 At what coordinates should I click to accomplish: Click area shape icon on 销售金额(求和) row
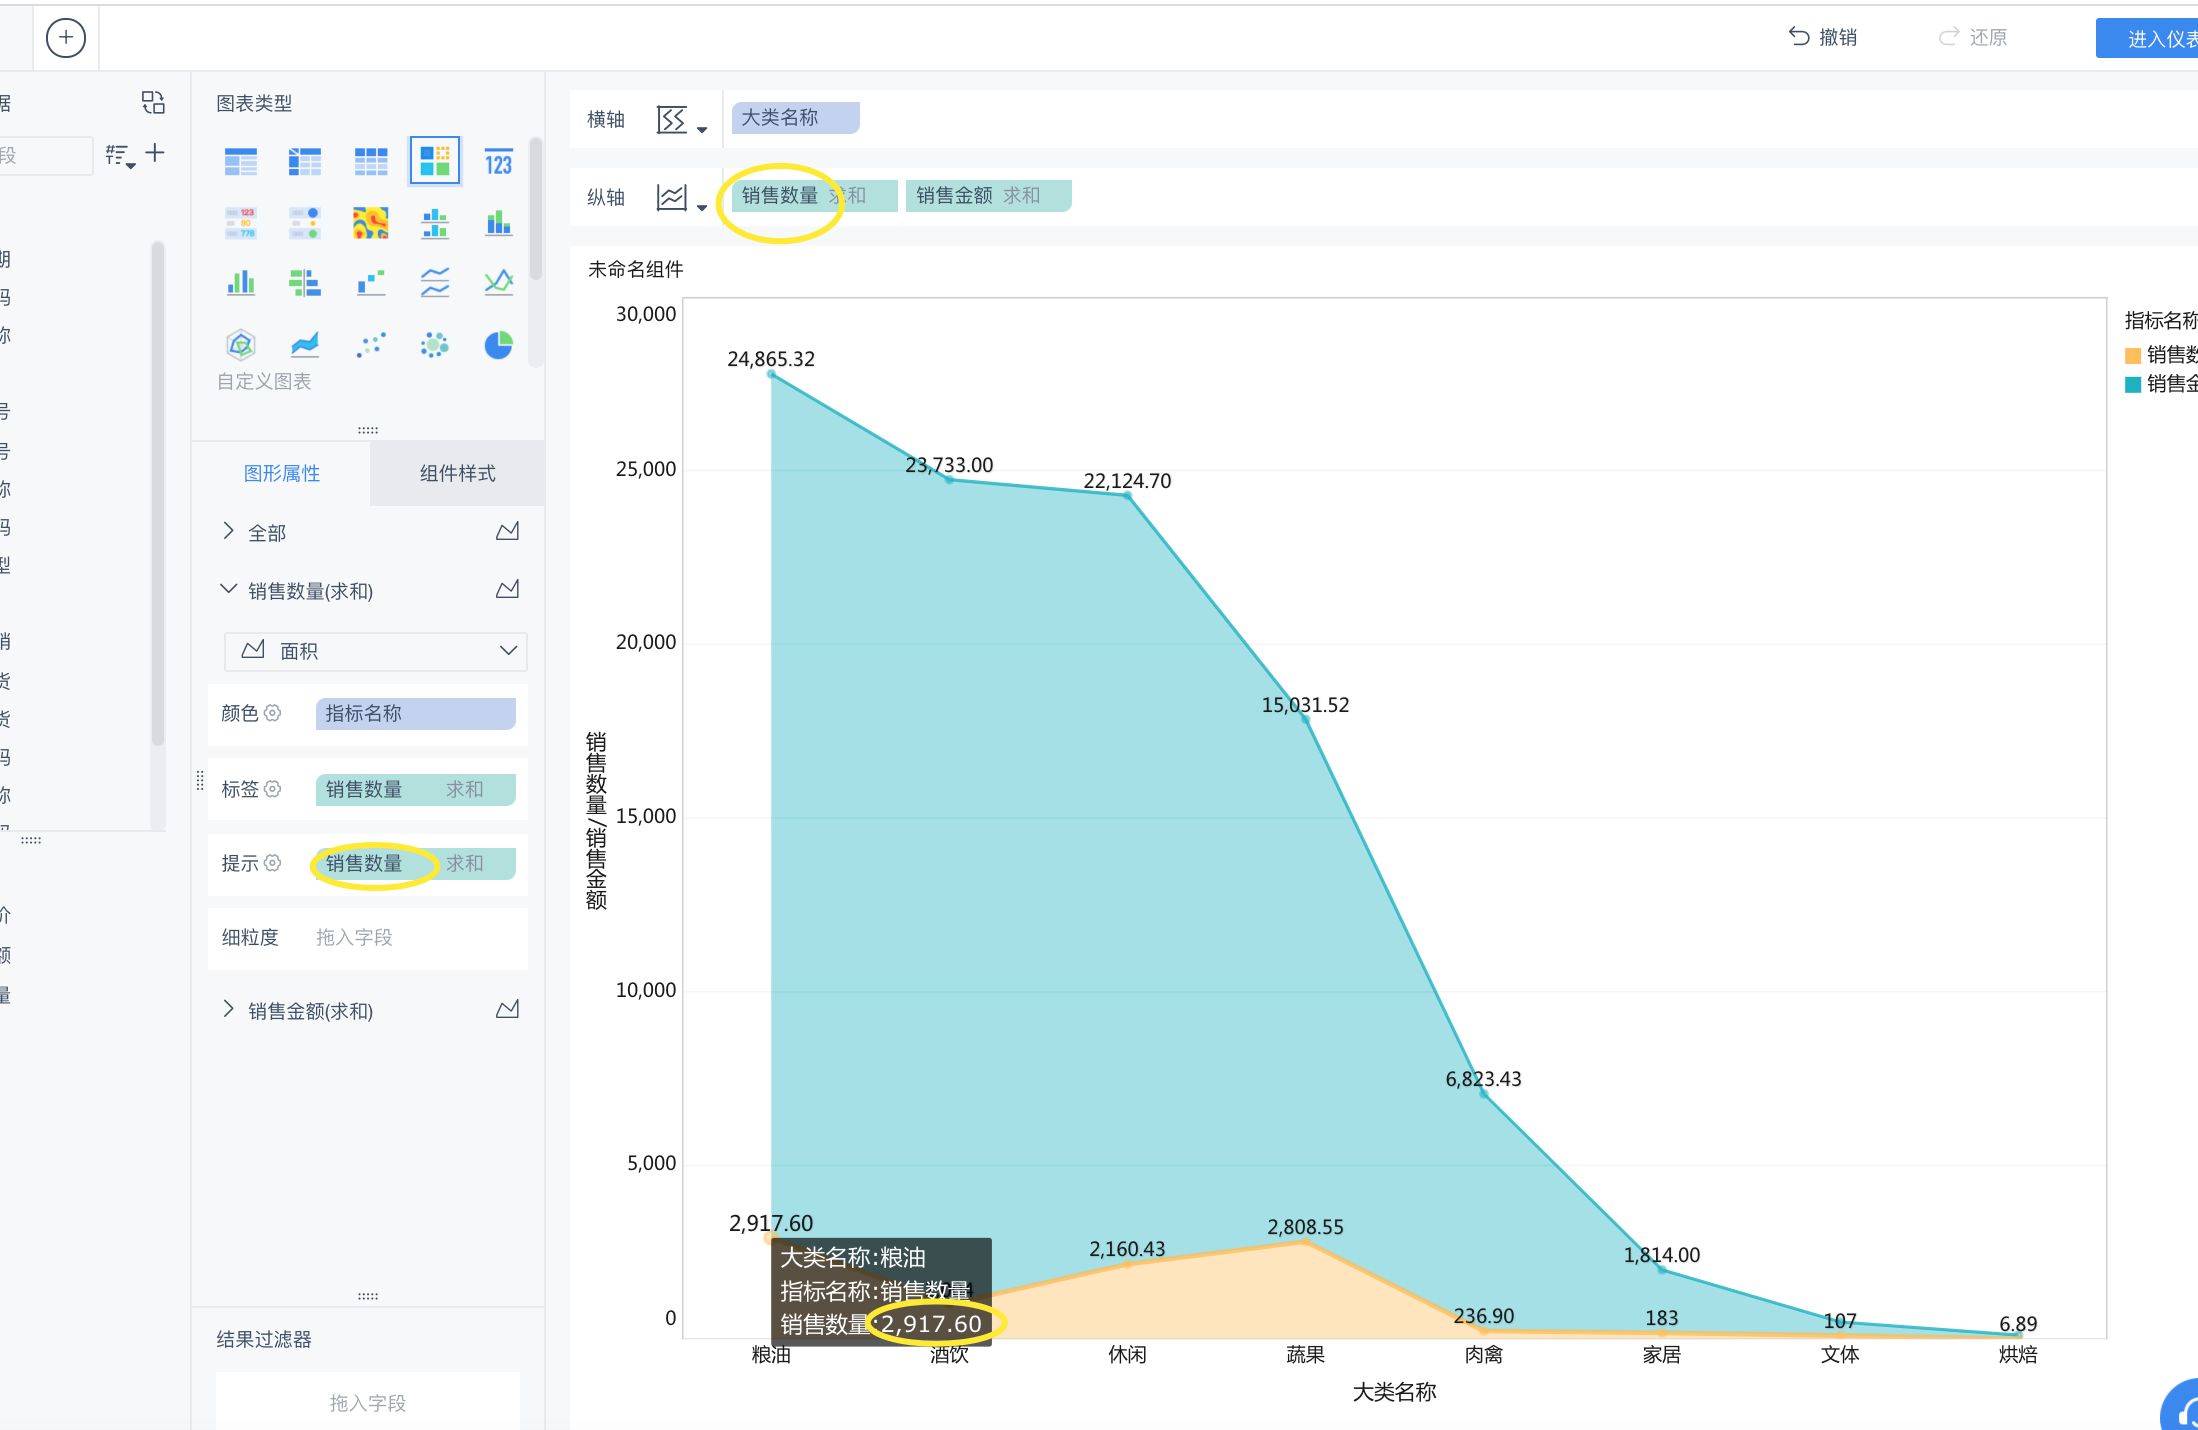coord(508,1009)
